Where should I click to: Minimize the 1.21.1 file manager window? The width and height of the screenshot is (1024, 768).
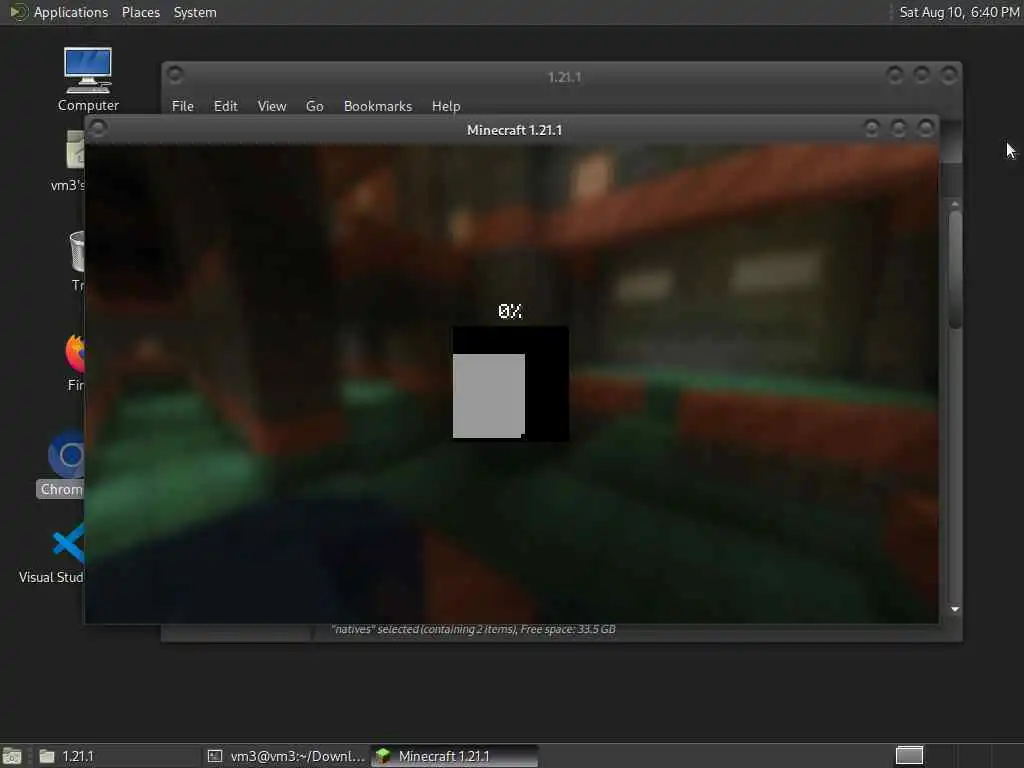coord(895,75)
